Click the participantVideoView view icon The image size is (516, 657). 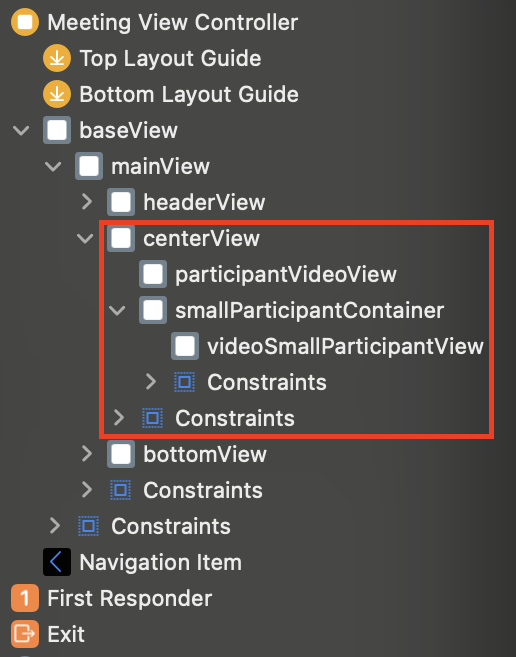point(153,274)
